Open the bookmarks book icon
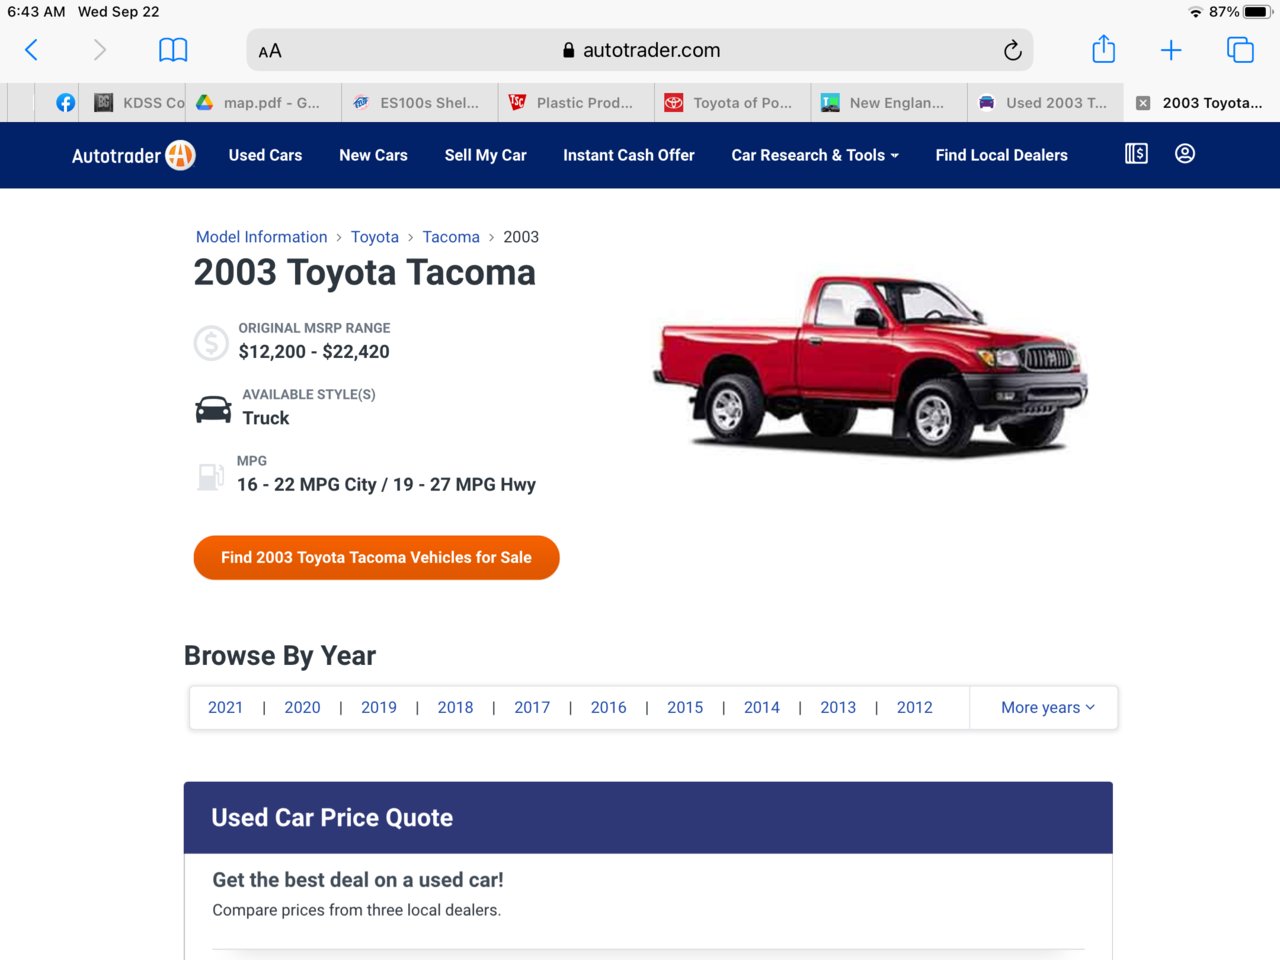This screenshot has height=960, width=1280. pyautogui.click(x=173, y=50)
